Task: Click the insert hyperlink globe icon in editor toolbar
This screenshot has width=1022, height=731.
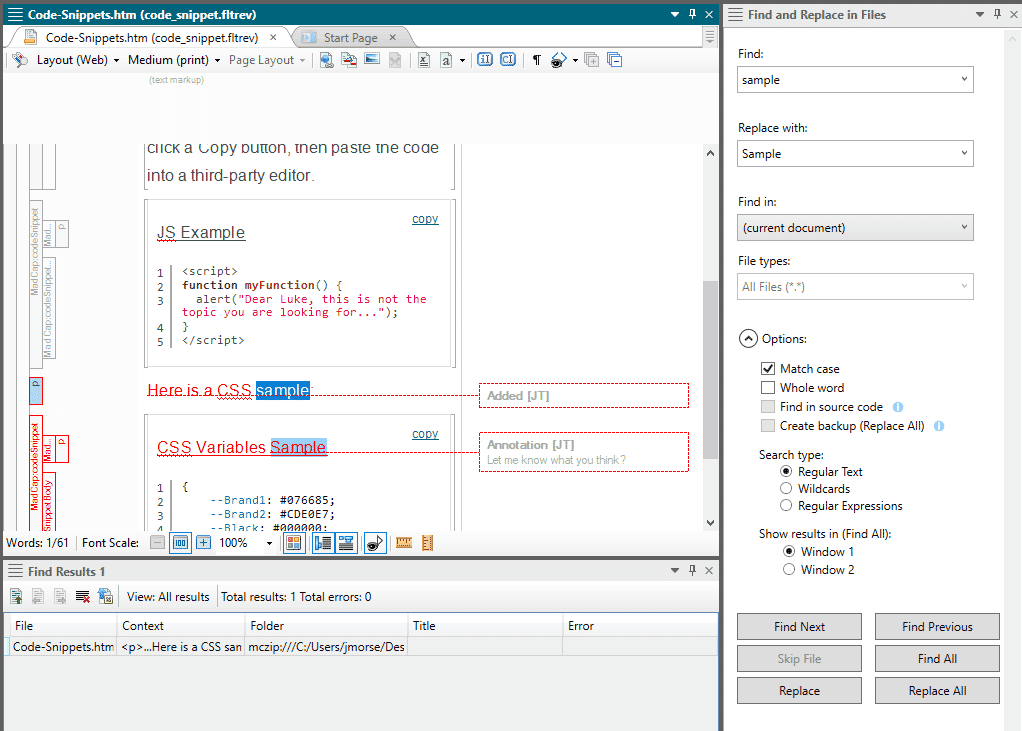Action: (x=327, y=60)
